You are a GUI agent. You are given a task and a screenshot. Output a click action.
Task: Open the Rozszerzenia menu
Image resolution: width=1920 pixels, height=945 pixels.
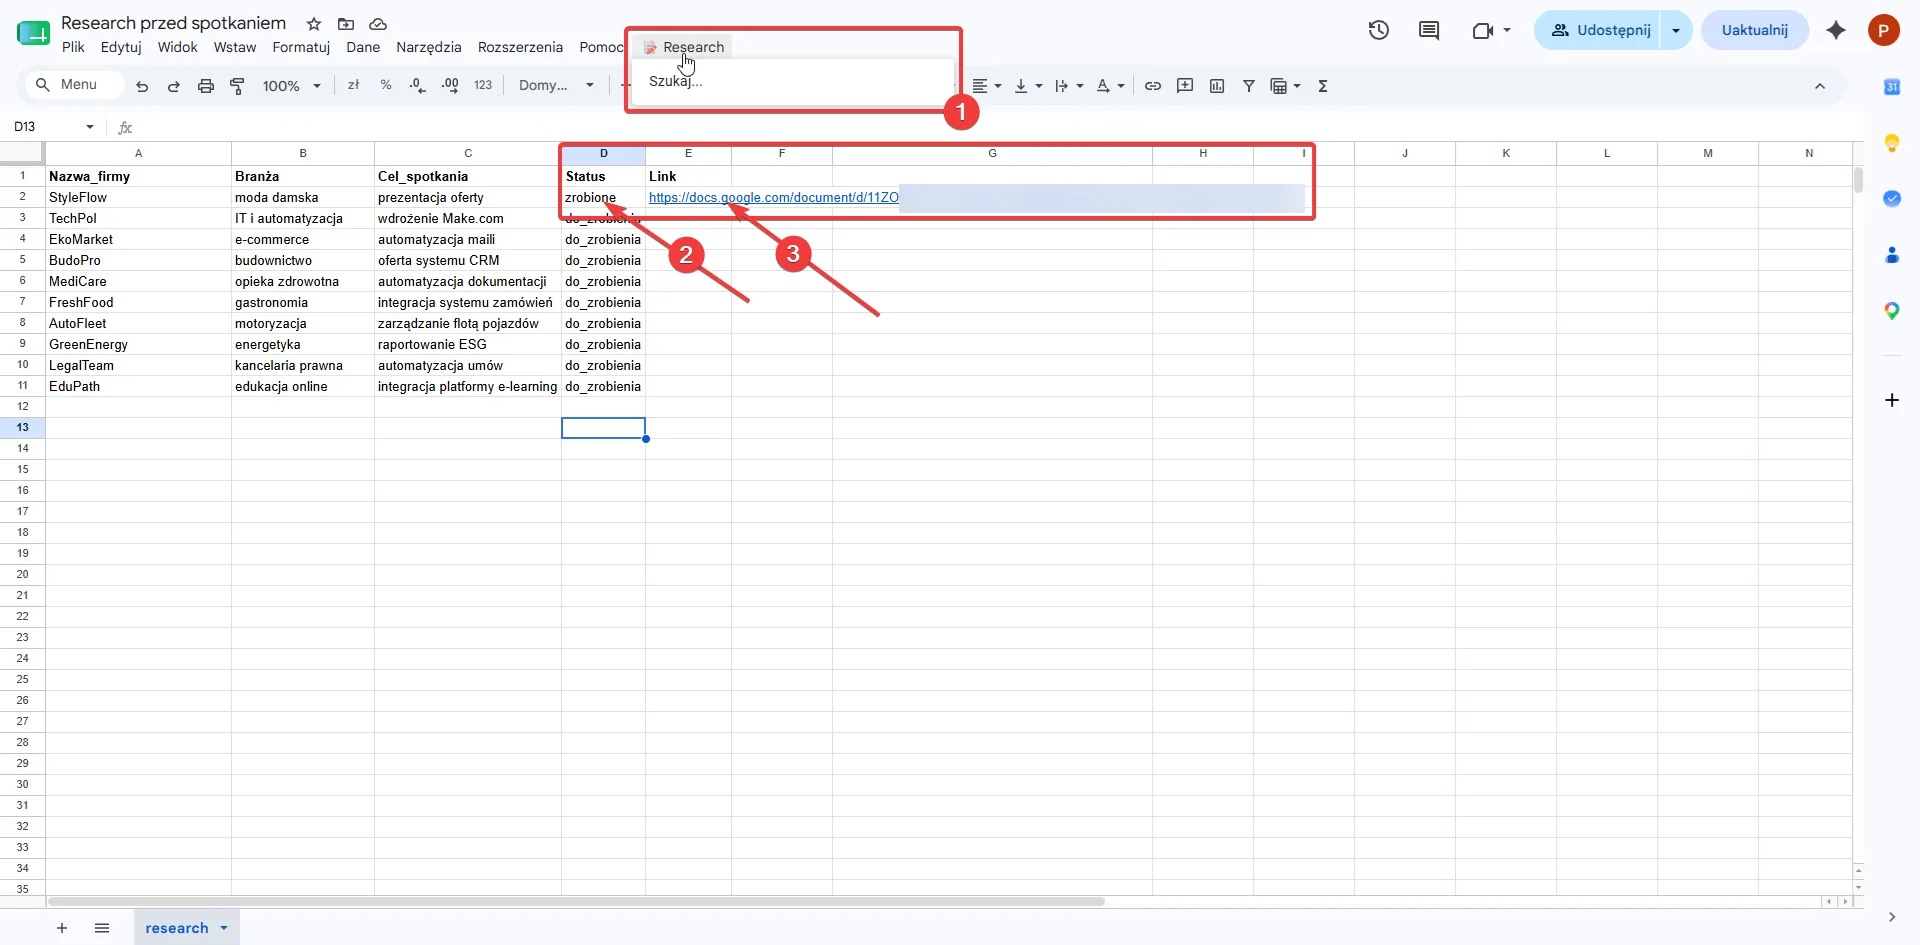pos(520,47)
